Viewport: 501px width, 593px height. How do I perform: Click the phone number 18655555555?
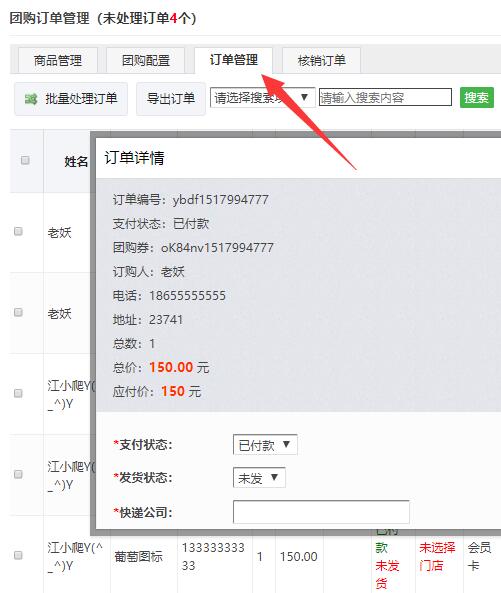(x=187, y=296)
